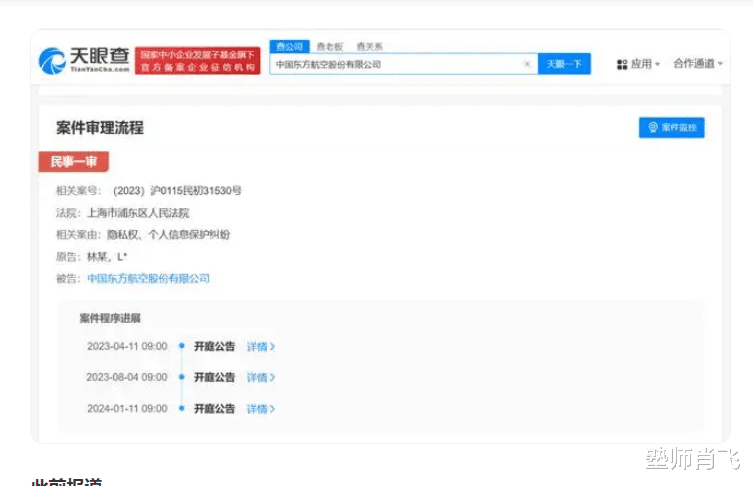Click the case number (2023) 沪0115民初31530号

[177, 191]
